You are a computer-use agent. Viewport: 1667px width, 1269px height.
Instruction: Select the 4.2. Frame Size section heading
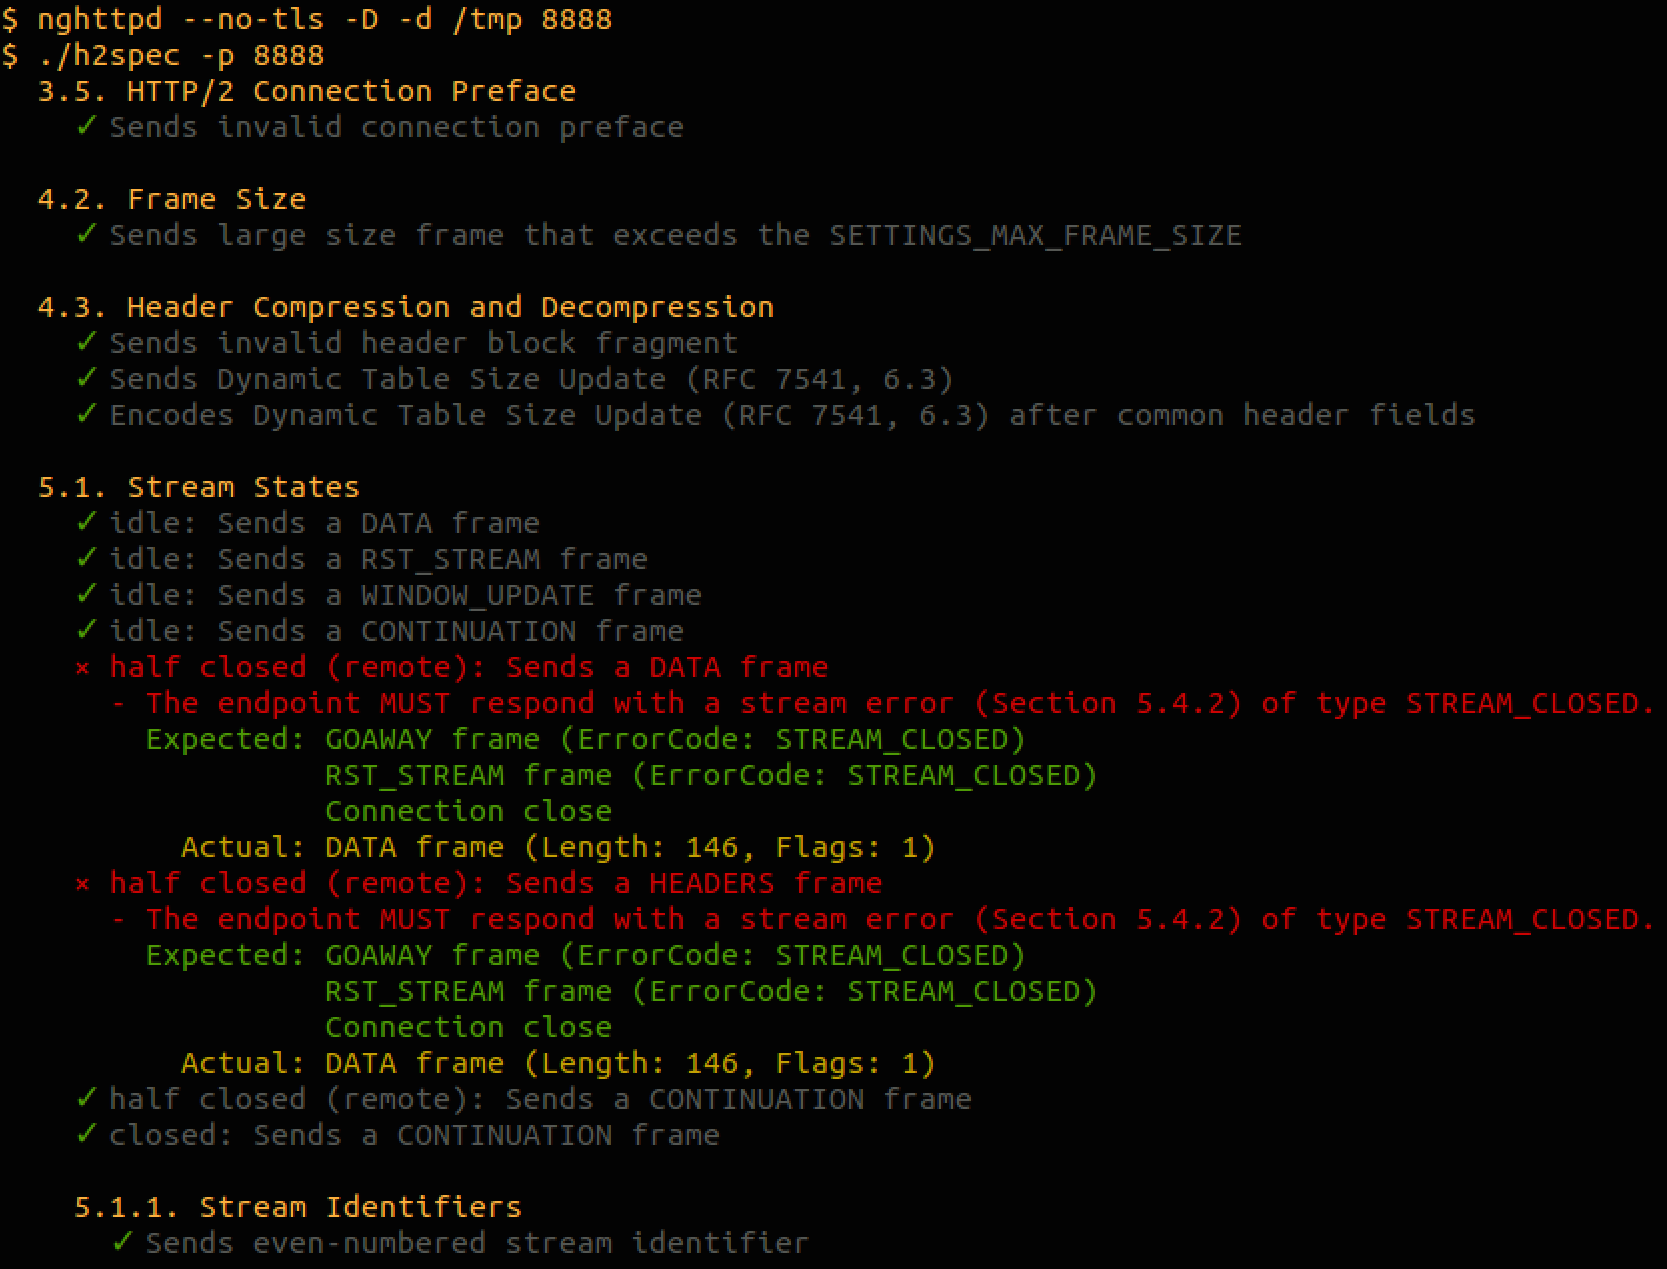click(x=172, y=199)
